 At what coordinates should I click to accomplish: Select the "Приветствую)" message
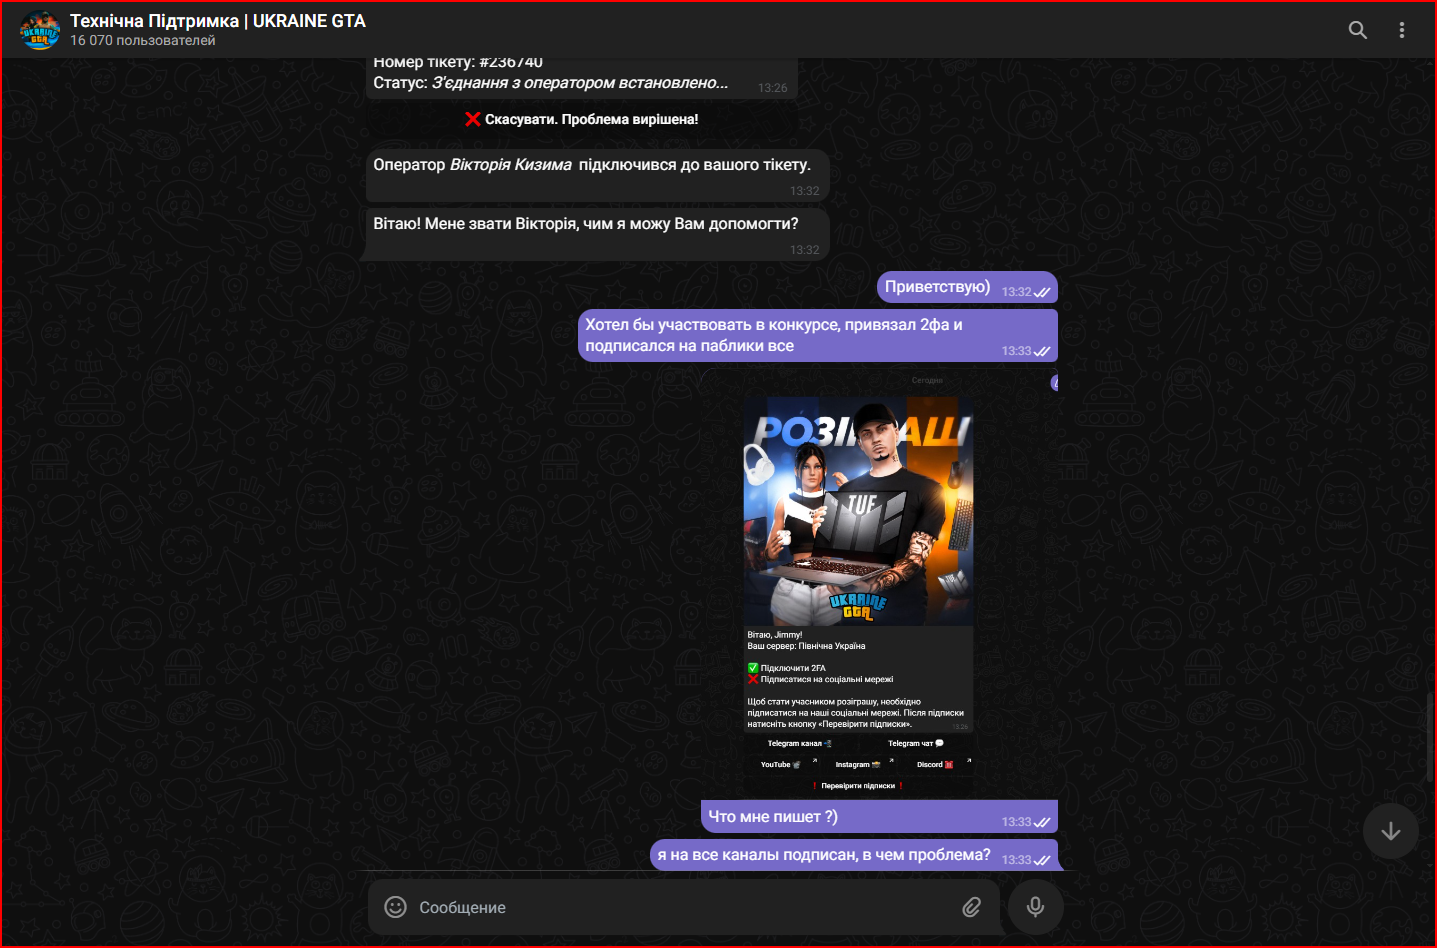[x=967, y=287]
